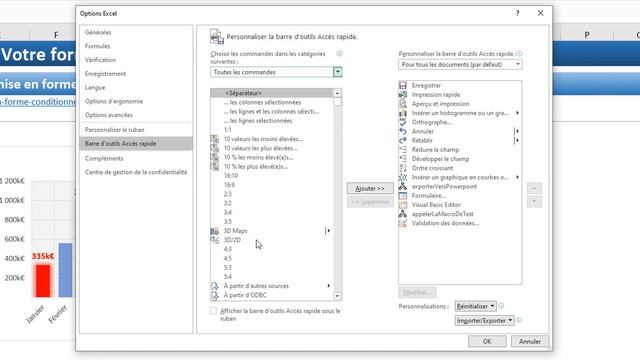
Task: Click the Visual Basic Editor icon
Action: (x=403, y=205)
